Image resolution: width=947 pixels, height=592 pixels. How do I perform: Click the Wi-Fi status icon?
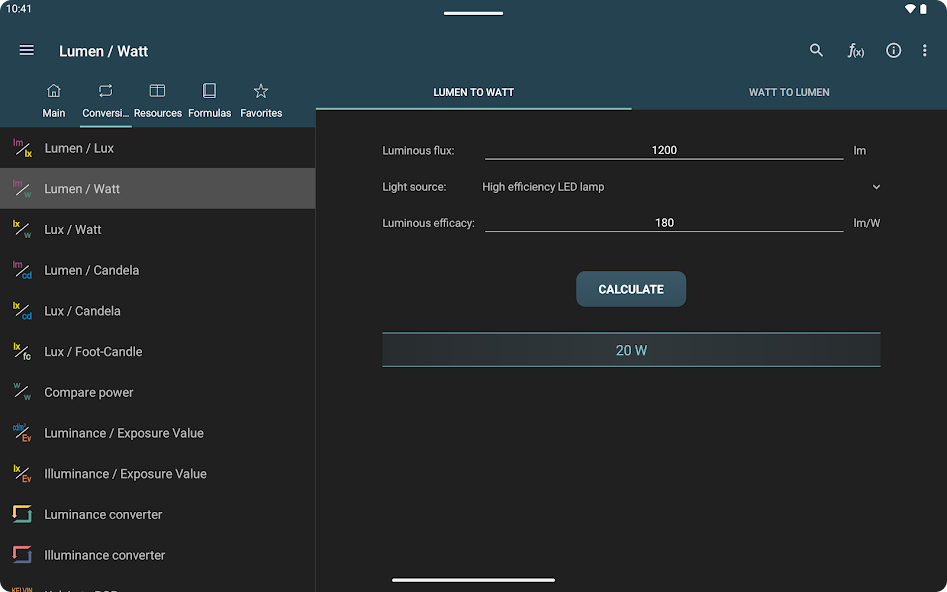[x=910, y=9]
